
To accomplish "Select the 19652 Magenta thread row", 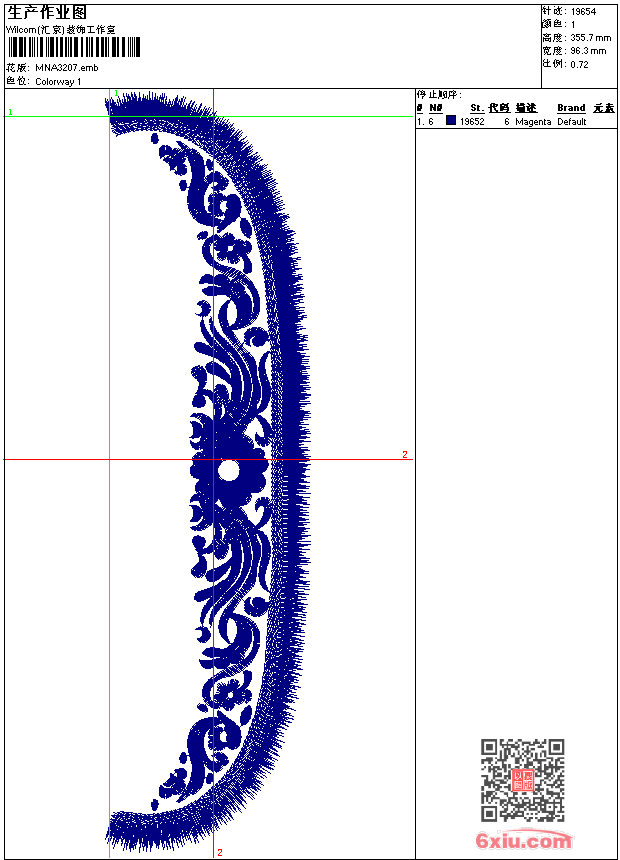I will (516, 121).
